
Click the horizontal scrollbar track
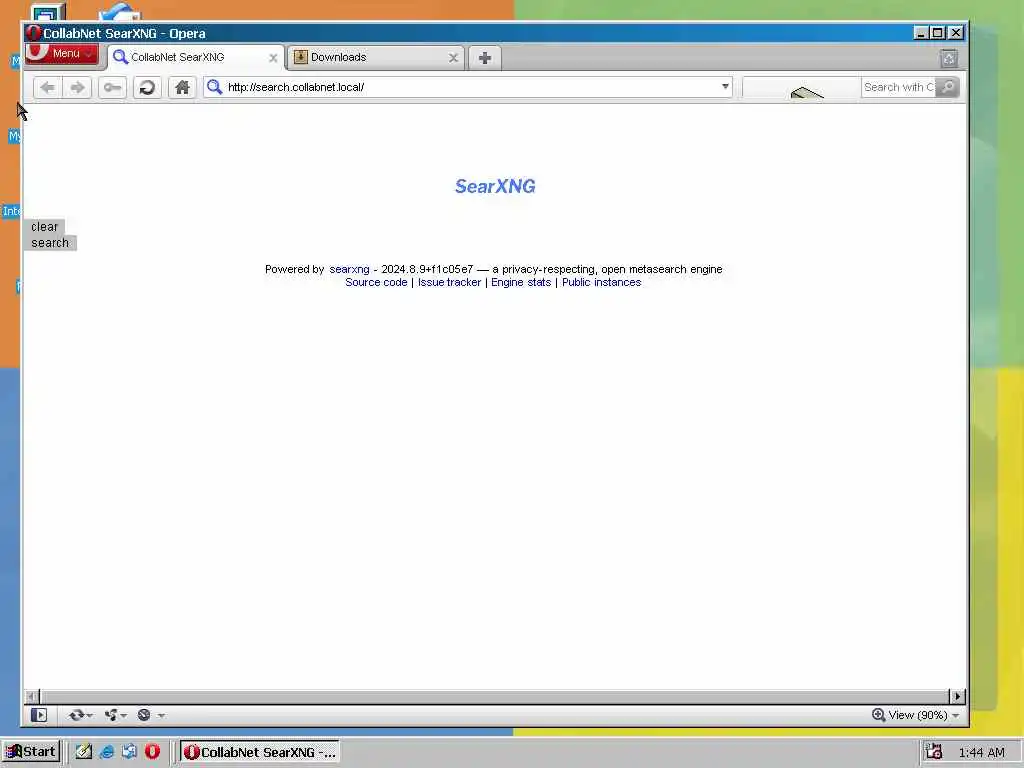[x=494, y=697]
